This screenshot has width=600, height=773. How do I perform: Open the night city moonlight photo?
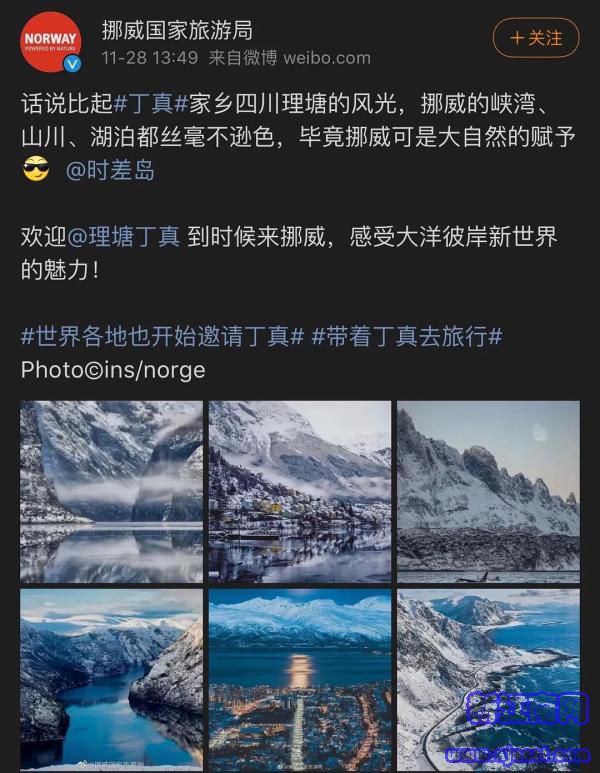[300, 680]
